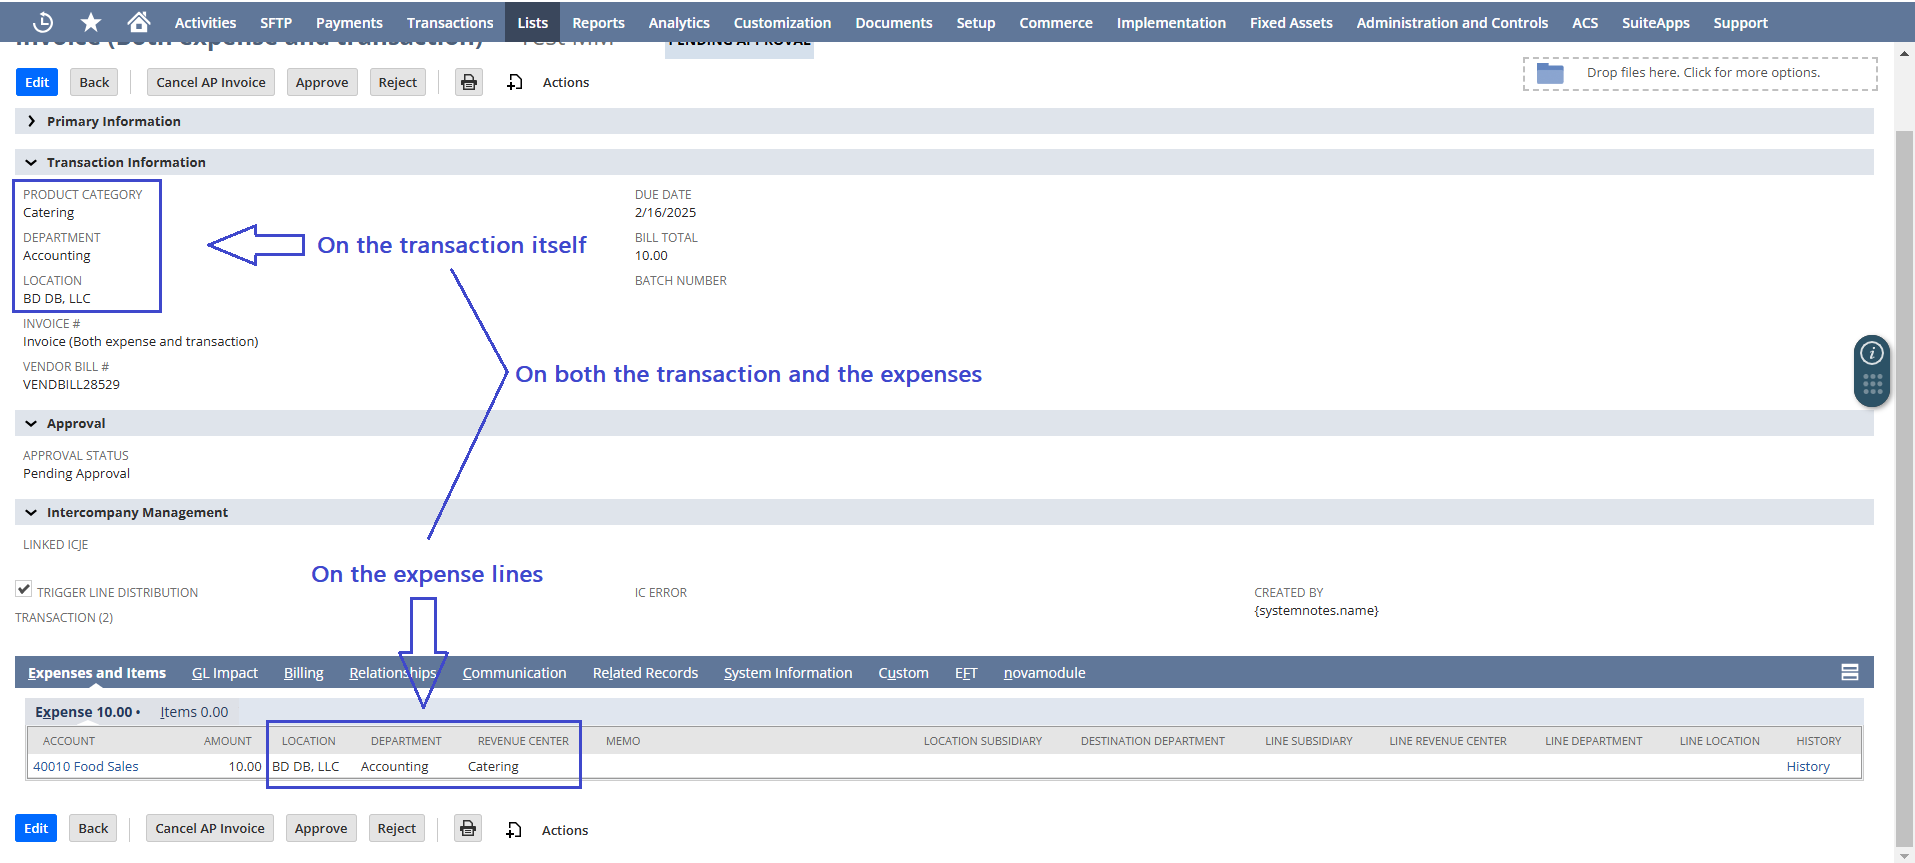Collapse the Intercompany Management section

(31, 512)
